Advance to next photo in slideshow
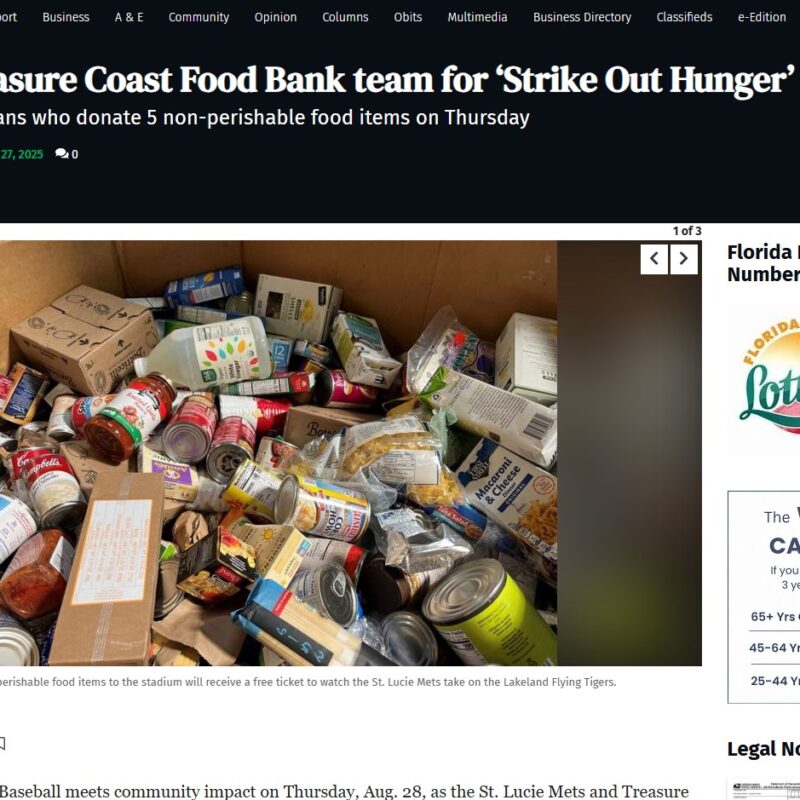Image resolution: width=800 pixels, height=800 pixels. [x=684, y=259]
